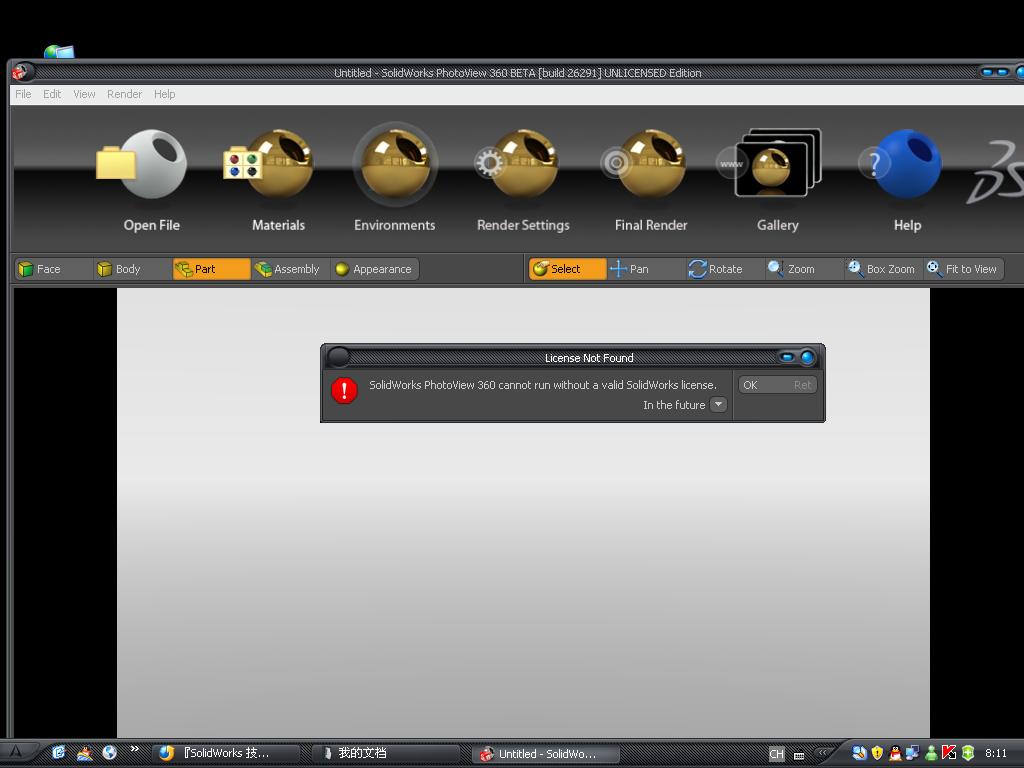Viewport: 1024px width, 768px height.
Task: Click Fit to View
Action: [963, 269]
